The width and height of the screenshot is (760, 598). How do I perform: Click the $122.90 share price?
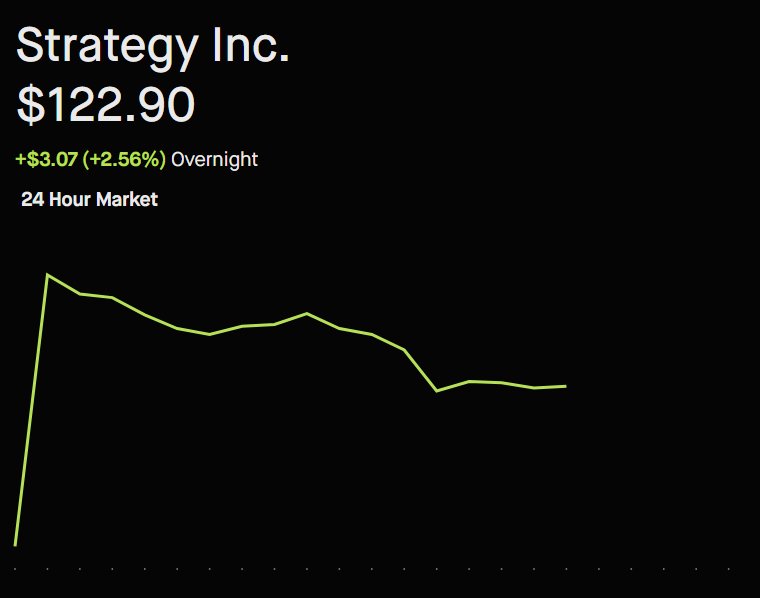(x=105, y=105)
